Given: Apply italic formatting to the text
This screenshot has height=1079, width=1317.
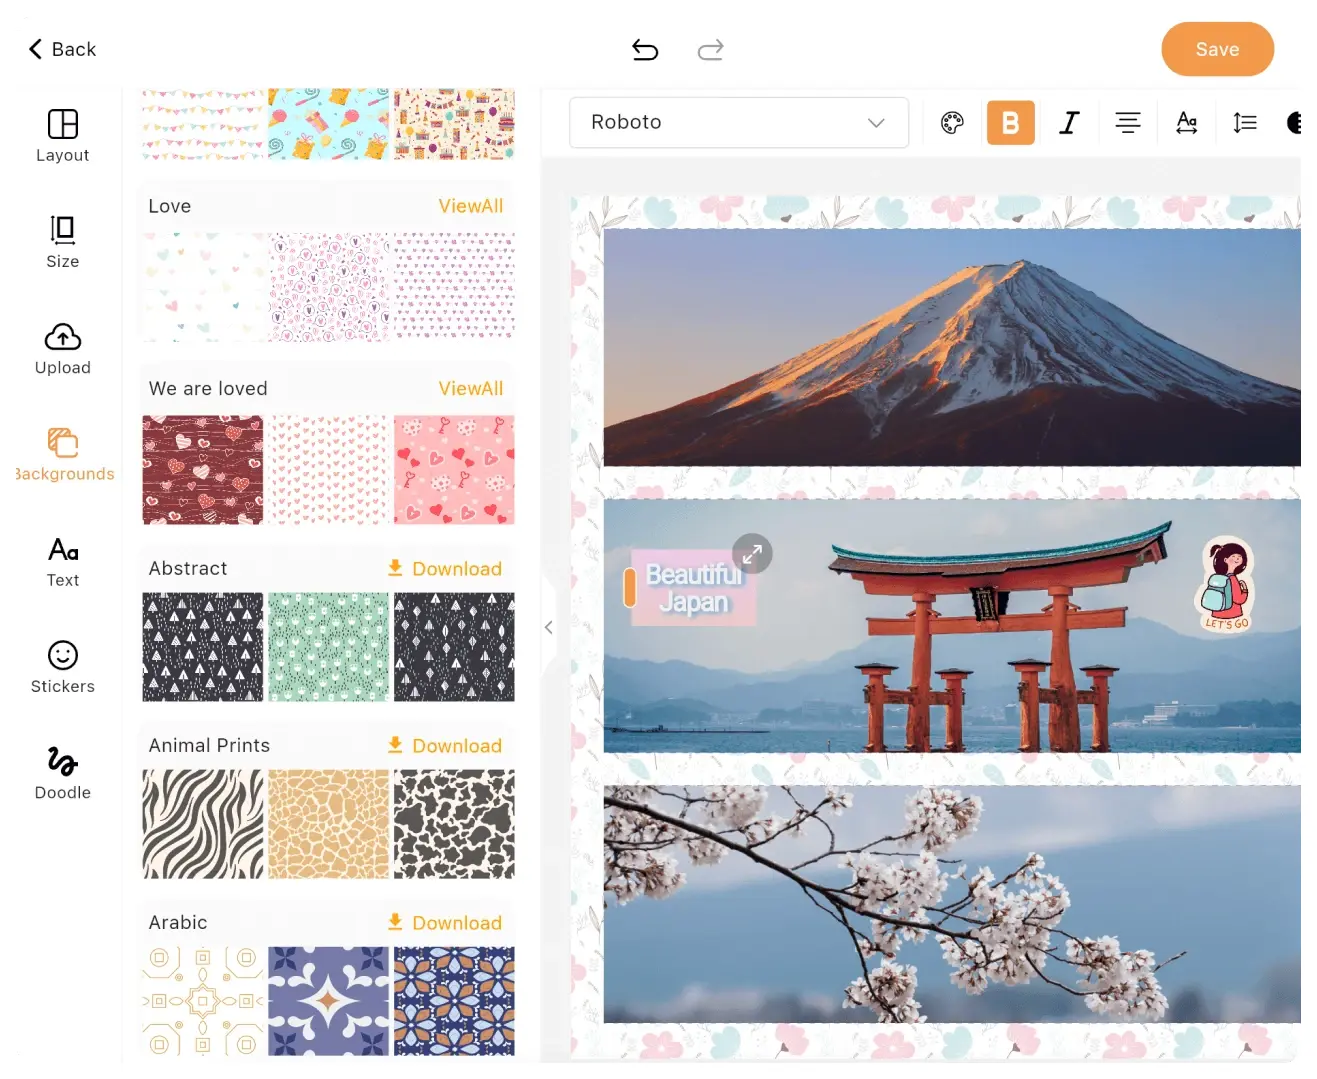Looking at the screenshot, I should (1069, 122).
